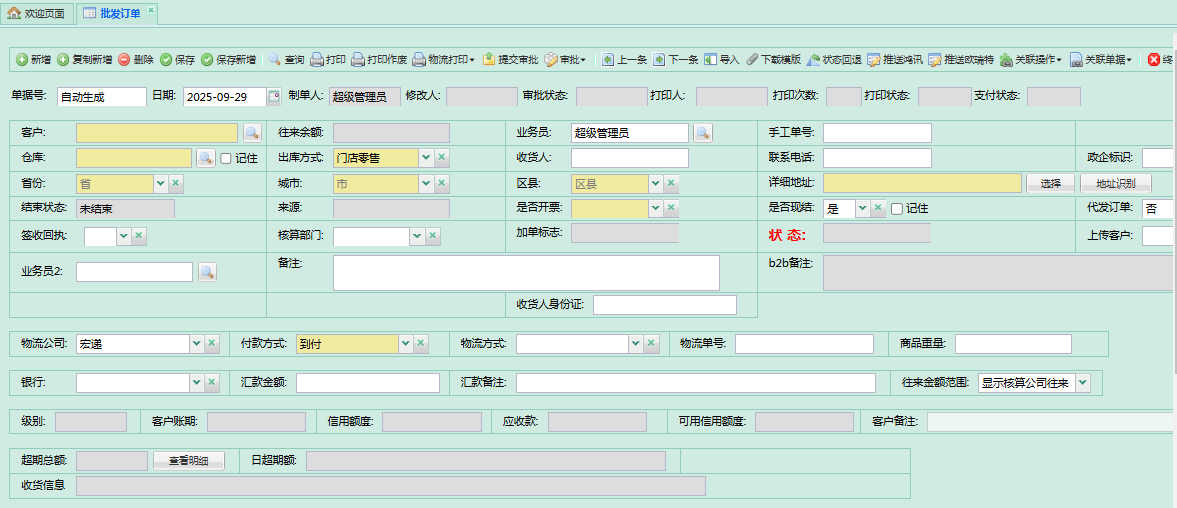Viewport: 1177px width, 508px height.
Task: Open the 日期 calendar picker icon
Action: pyautogui.click(x=274, y=97)
